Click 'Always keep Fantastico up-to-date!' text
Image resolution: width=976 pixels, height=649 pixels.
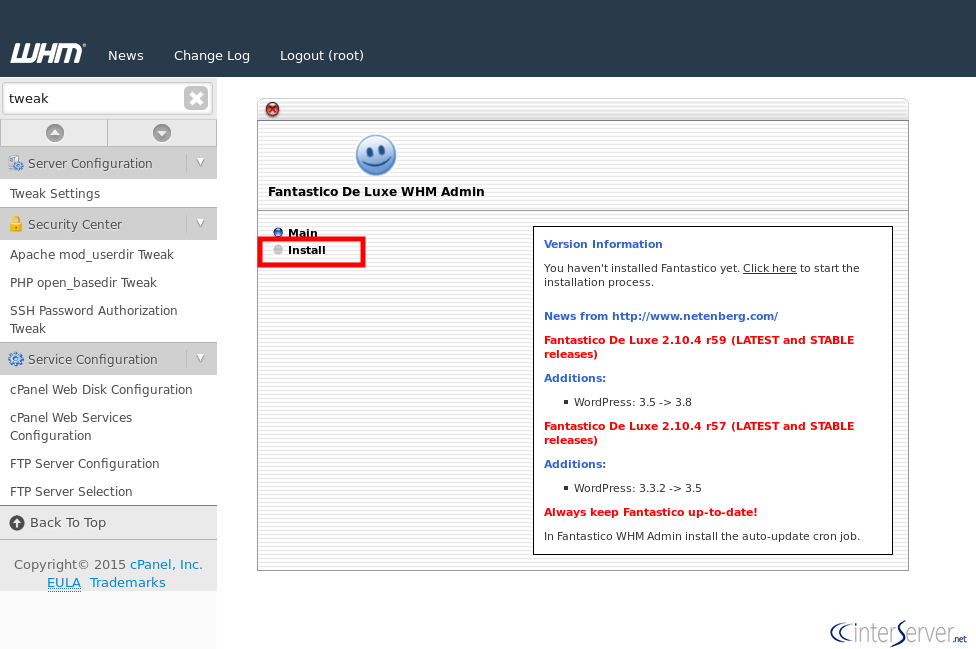pos(650,512)
